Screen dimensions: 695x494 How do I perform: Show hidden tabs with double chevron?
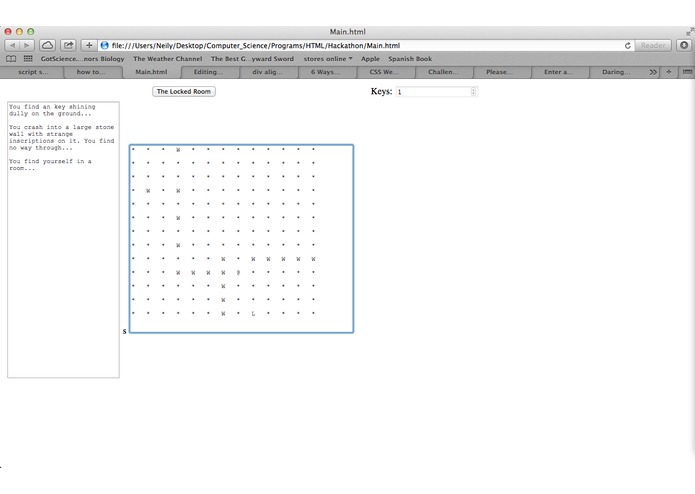point(653,72)
